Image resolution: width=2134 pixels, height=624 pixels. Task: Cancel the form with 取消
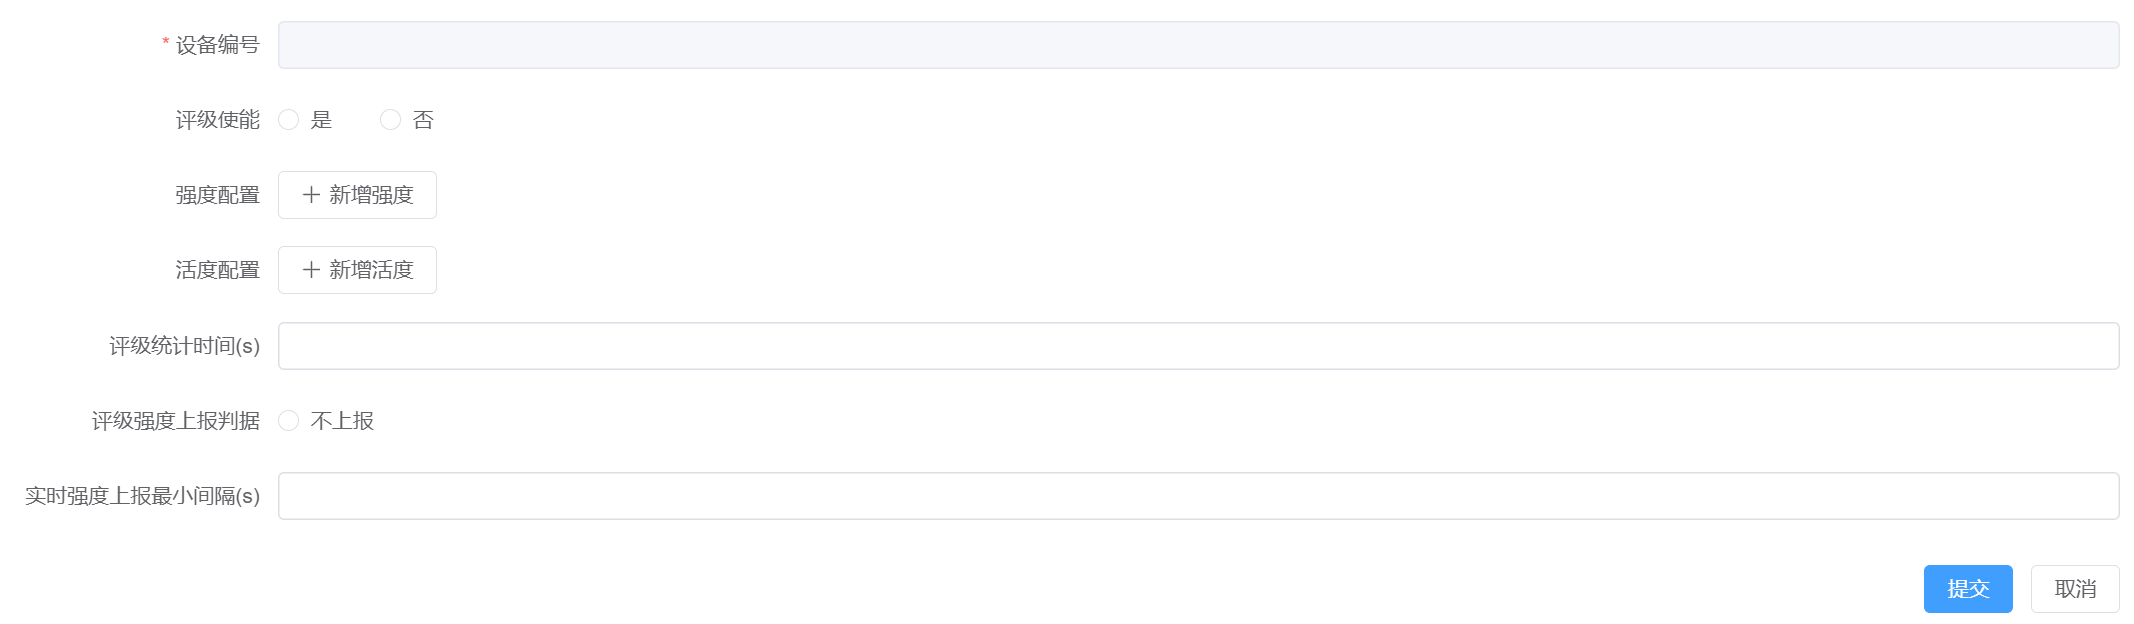coord(2075,589)
